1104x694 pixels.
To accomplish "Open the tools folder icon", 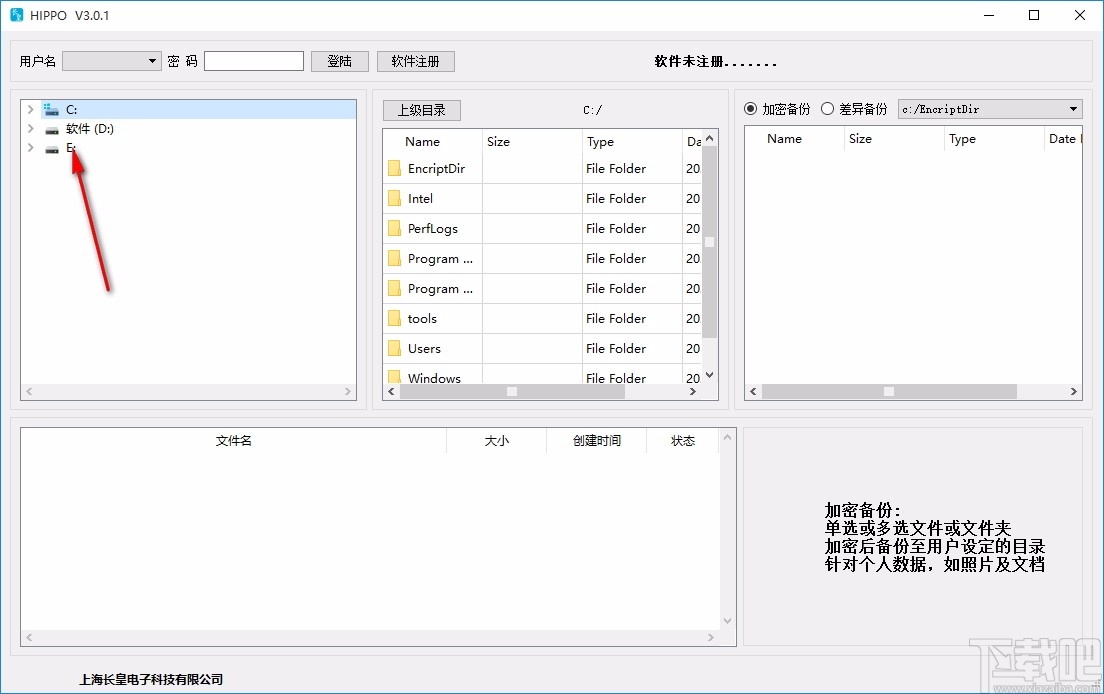I will 394,318.
